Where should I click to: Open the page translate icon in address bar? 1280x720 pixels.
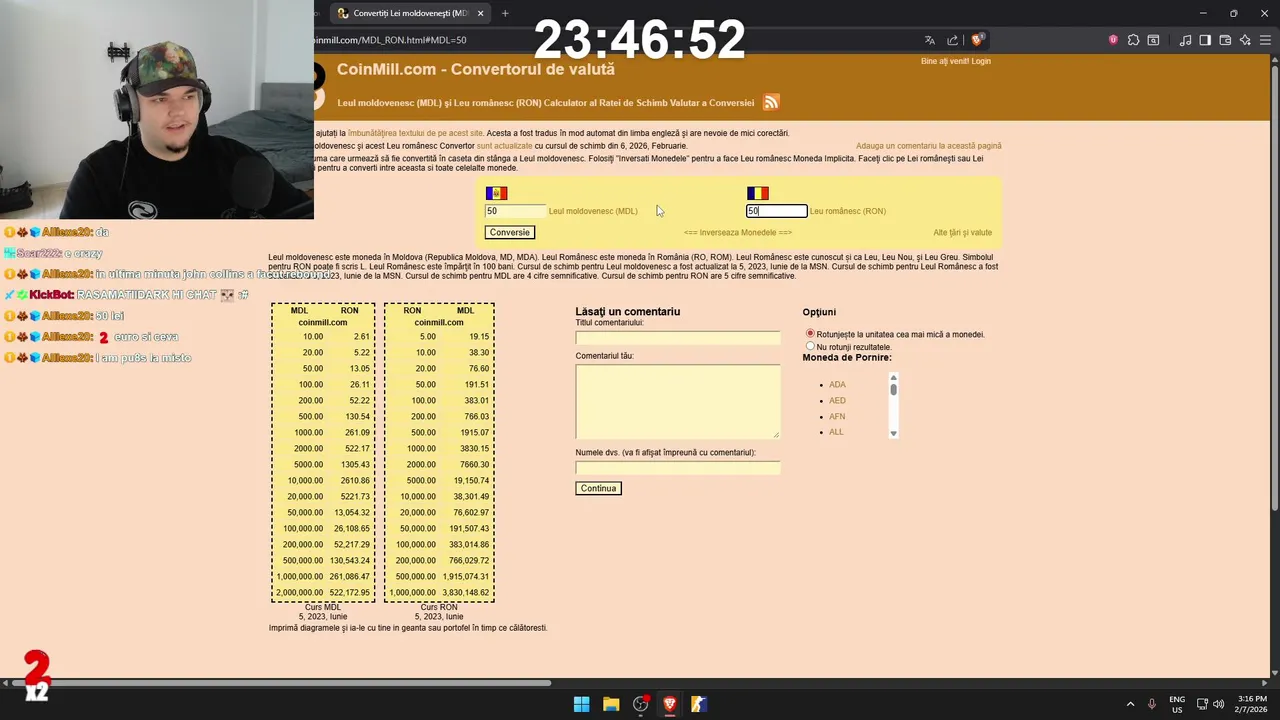[929, 40]
